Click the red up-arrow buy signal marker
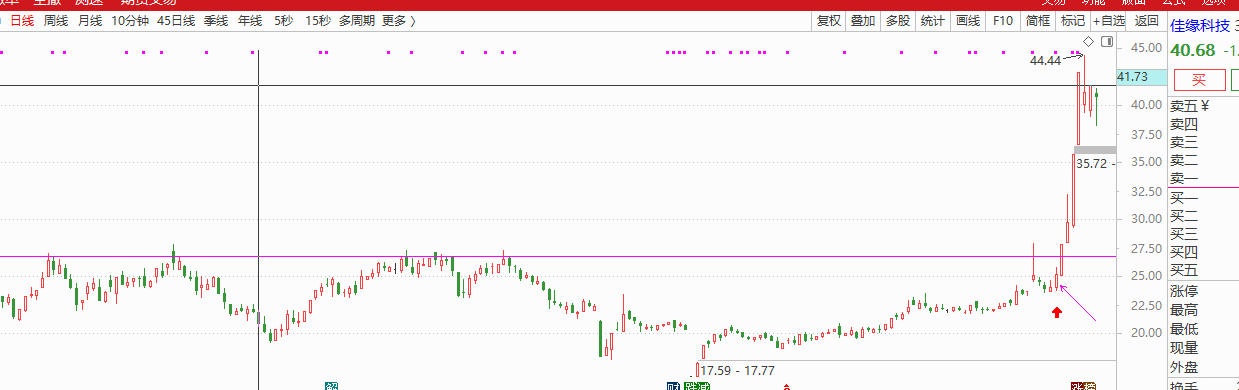1239x390 pixels. point(1057,313)
